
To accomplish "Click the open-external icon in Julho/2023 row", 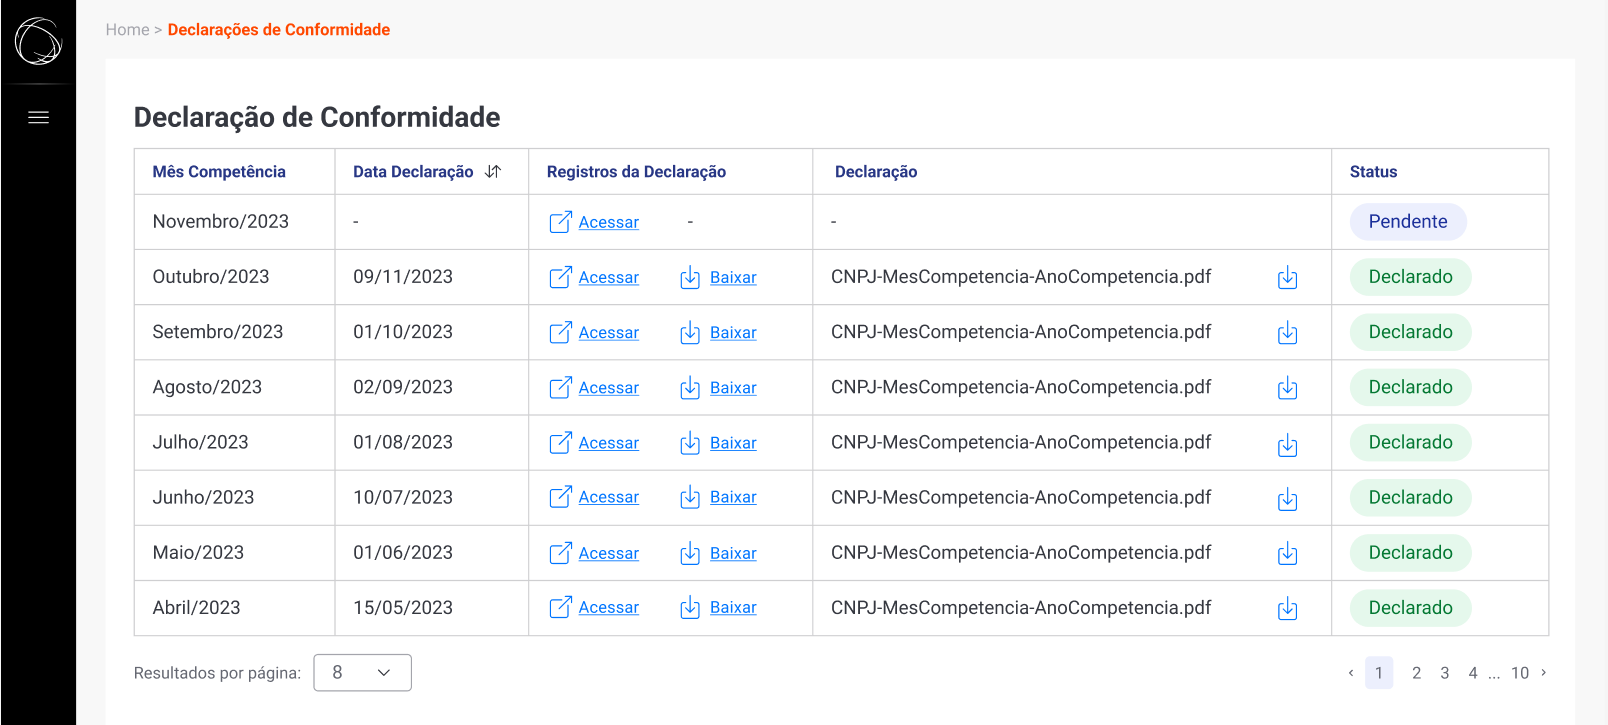I will tap(560, 442).
